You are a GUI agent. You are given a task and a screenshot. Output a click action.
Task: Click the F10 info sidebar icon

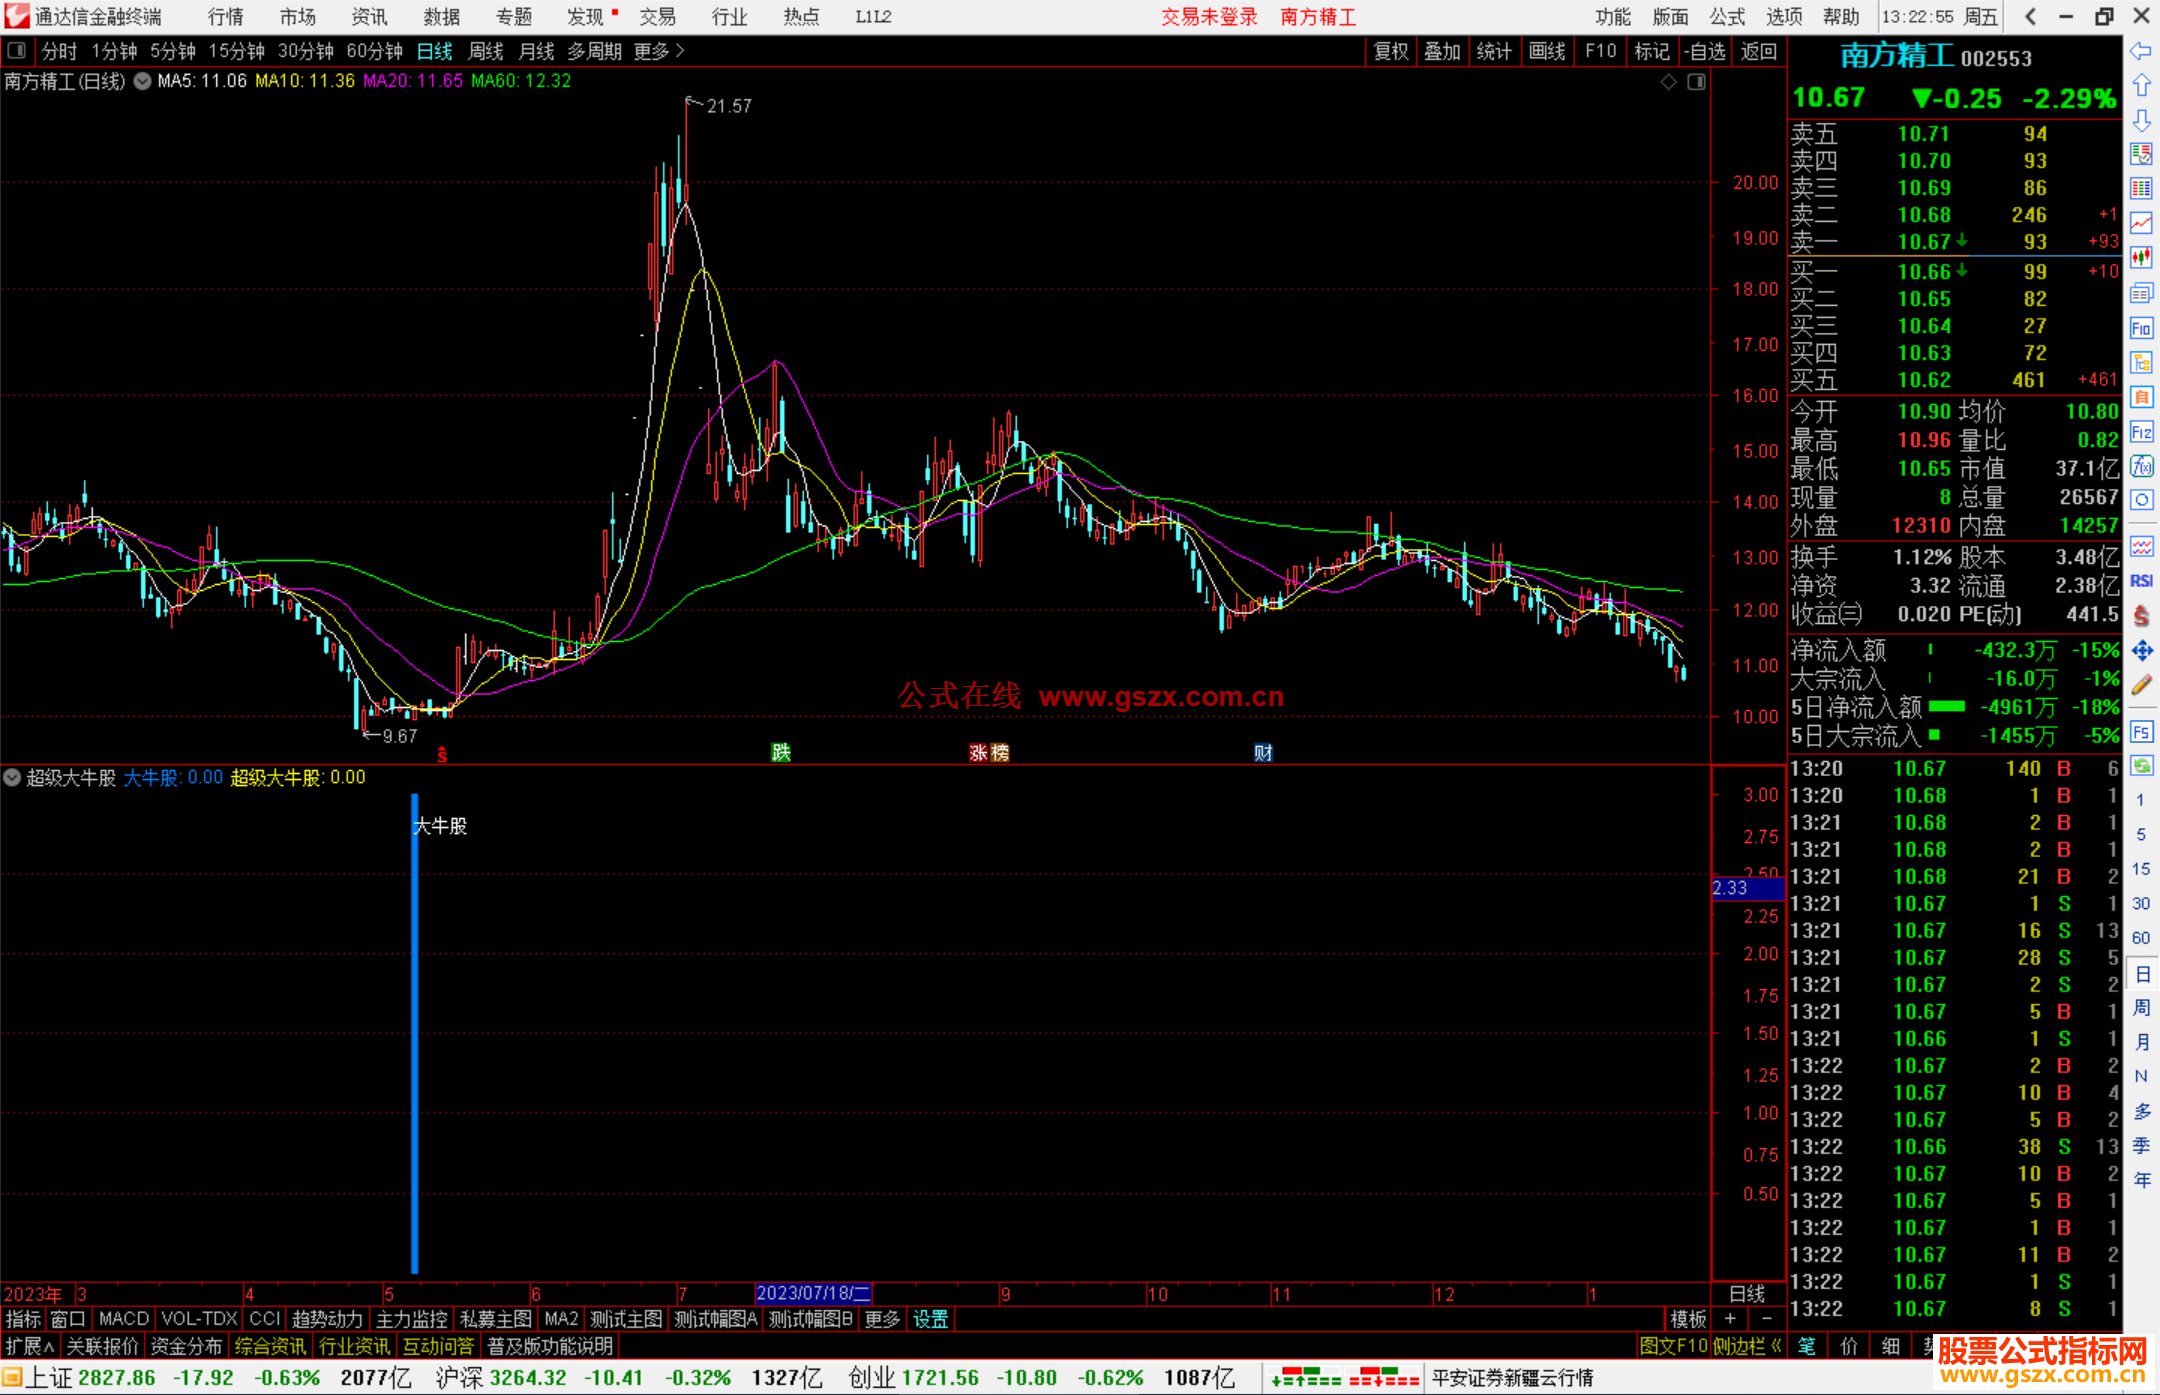click(x=2141, y=328)
